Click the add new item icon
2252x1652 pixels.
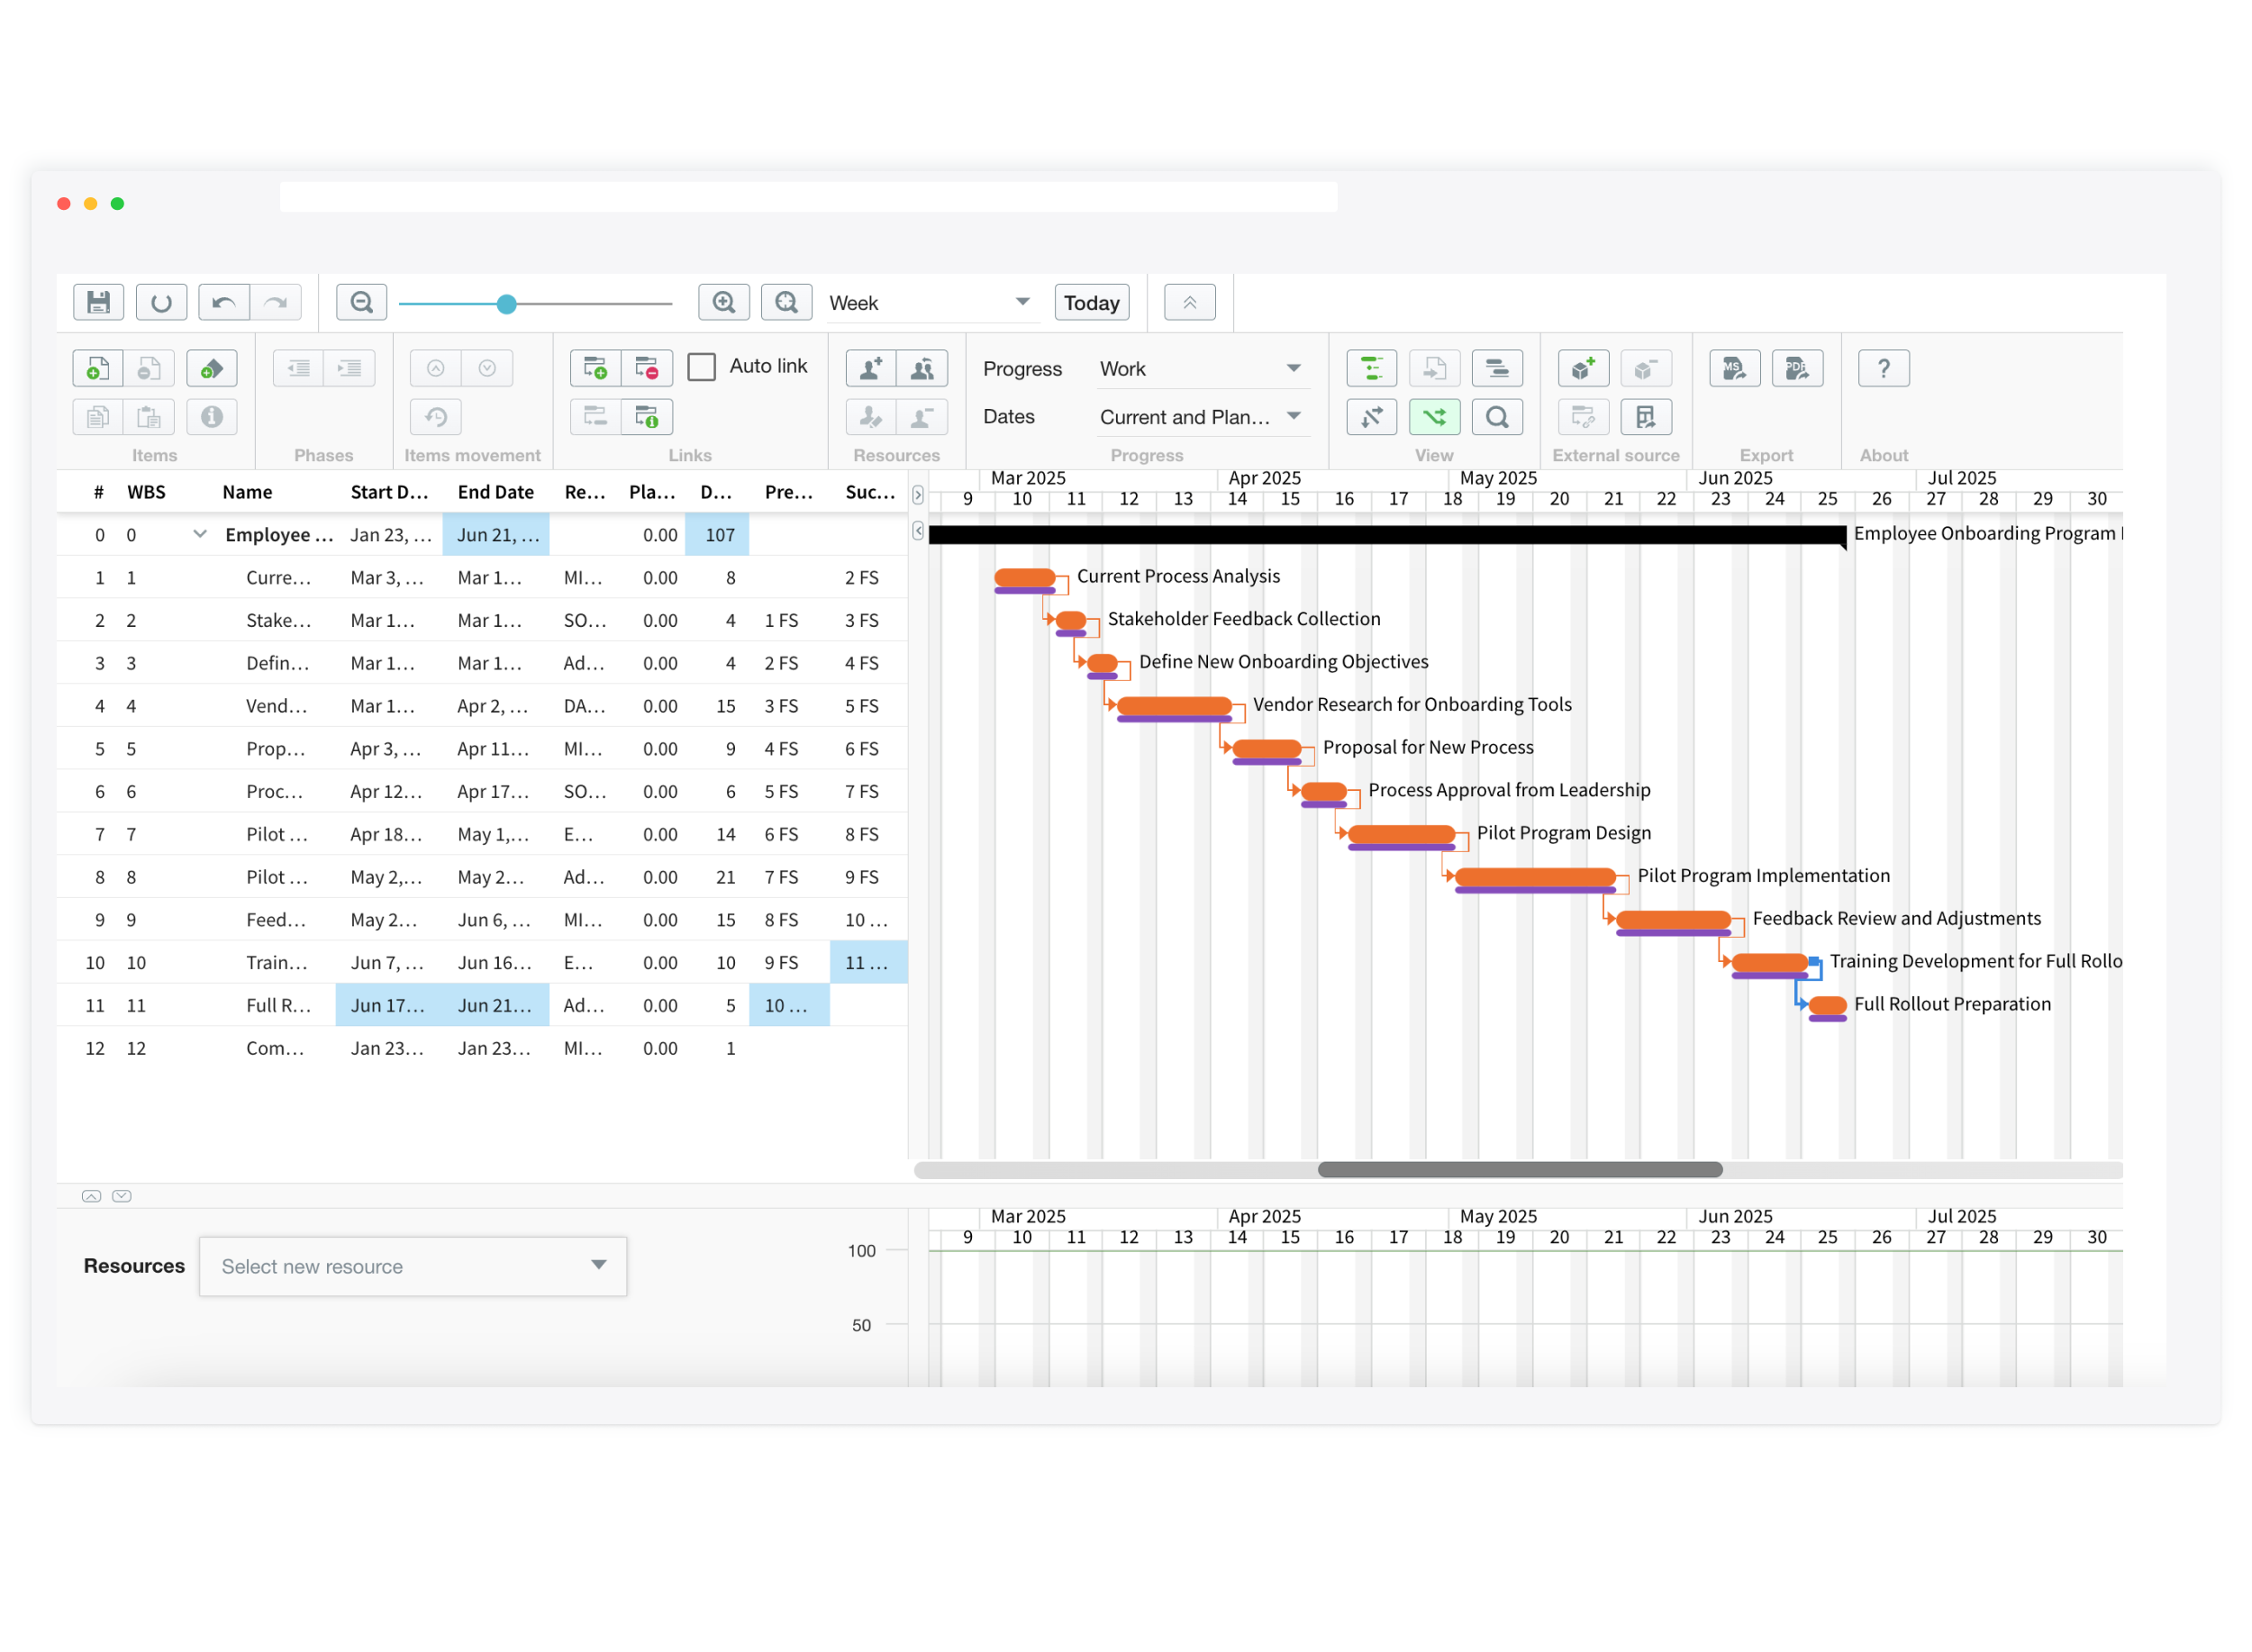(97, 368)
